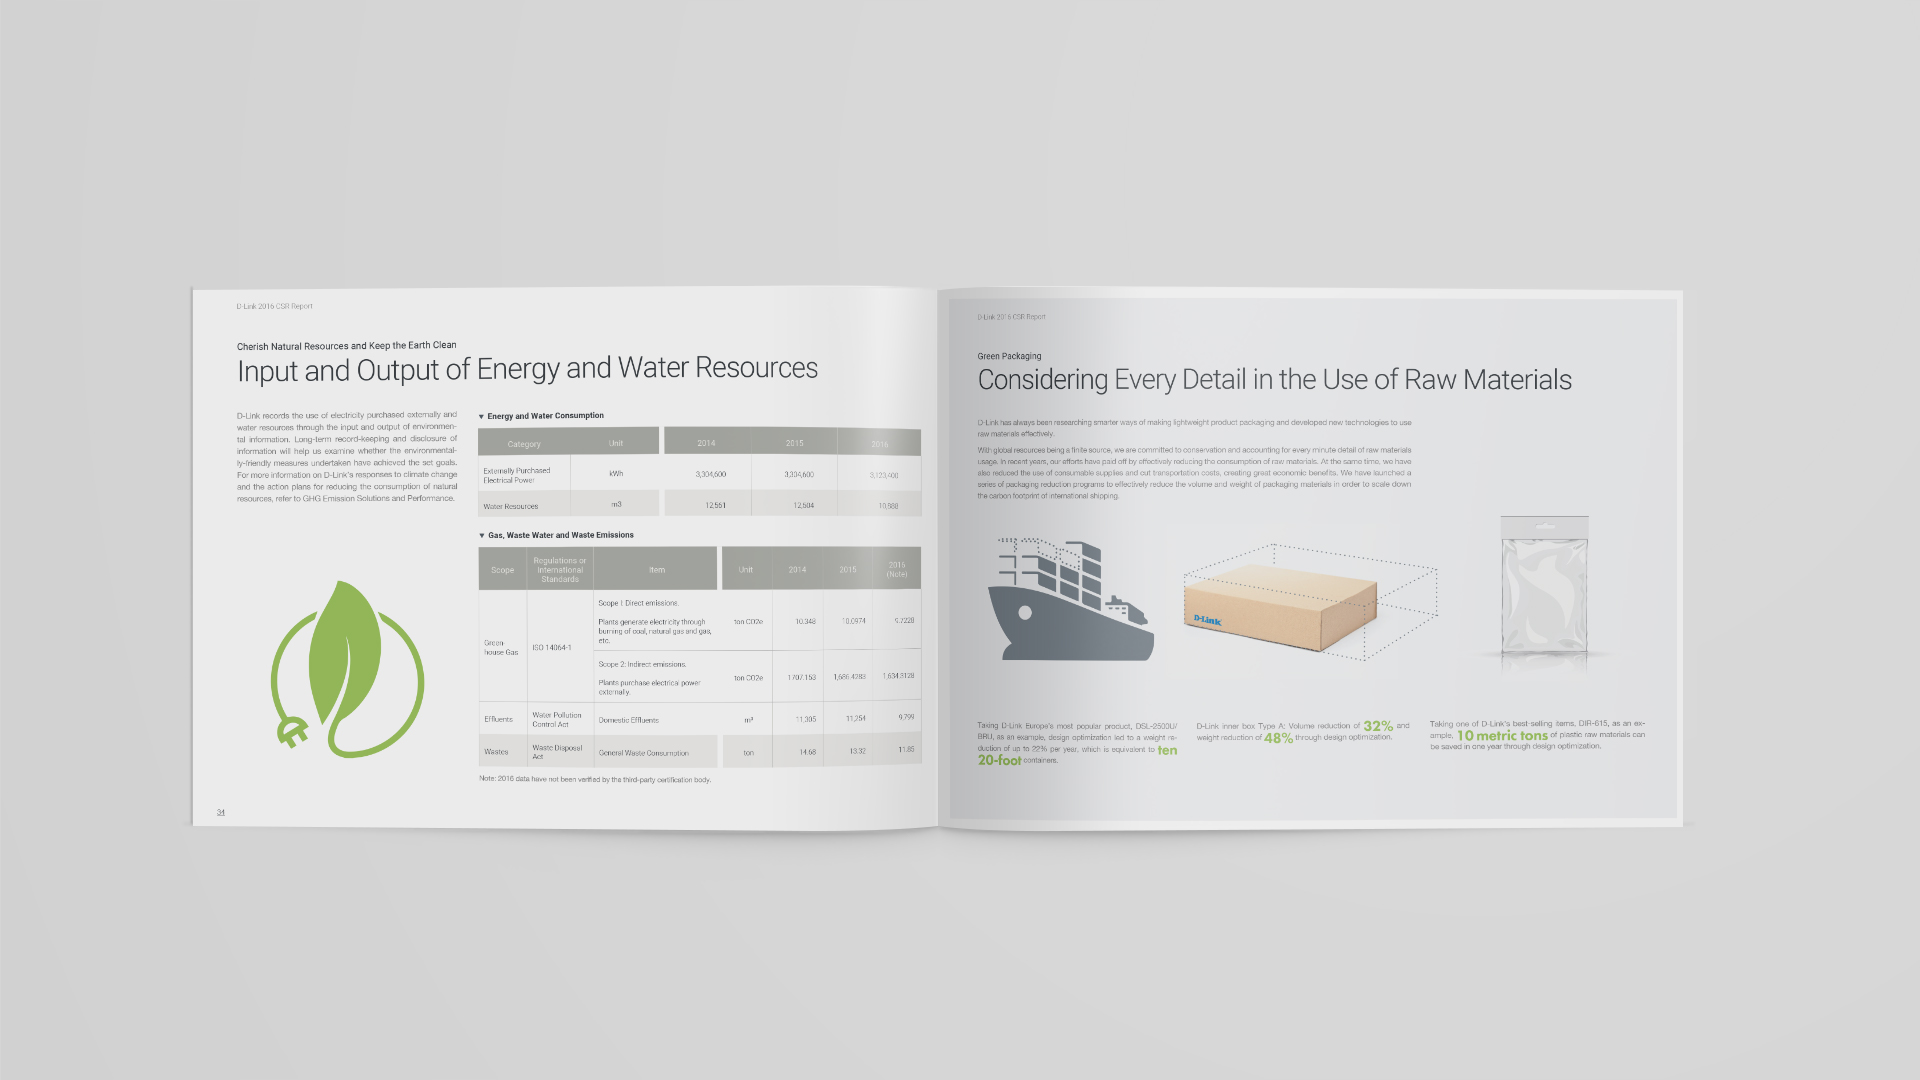Click the '2014' header in the Energy and Water table

tap(706, 443)
